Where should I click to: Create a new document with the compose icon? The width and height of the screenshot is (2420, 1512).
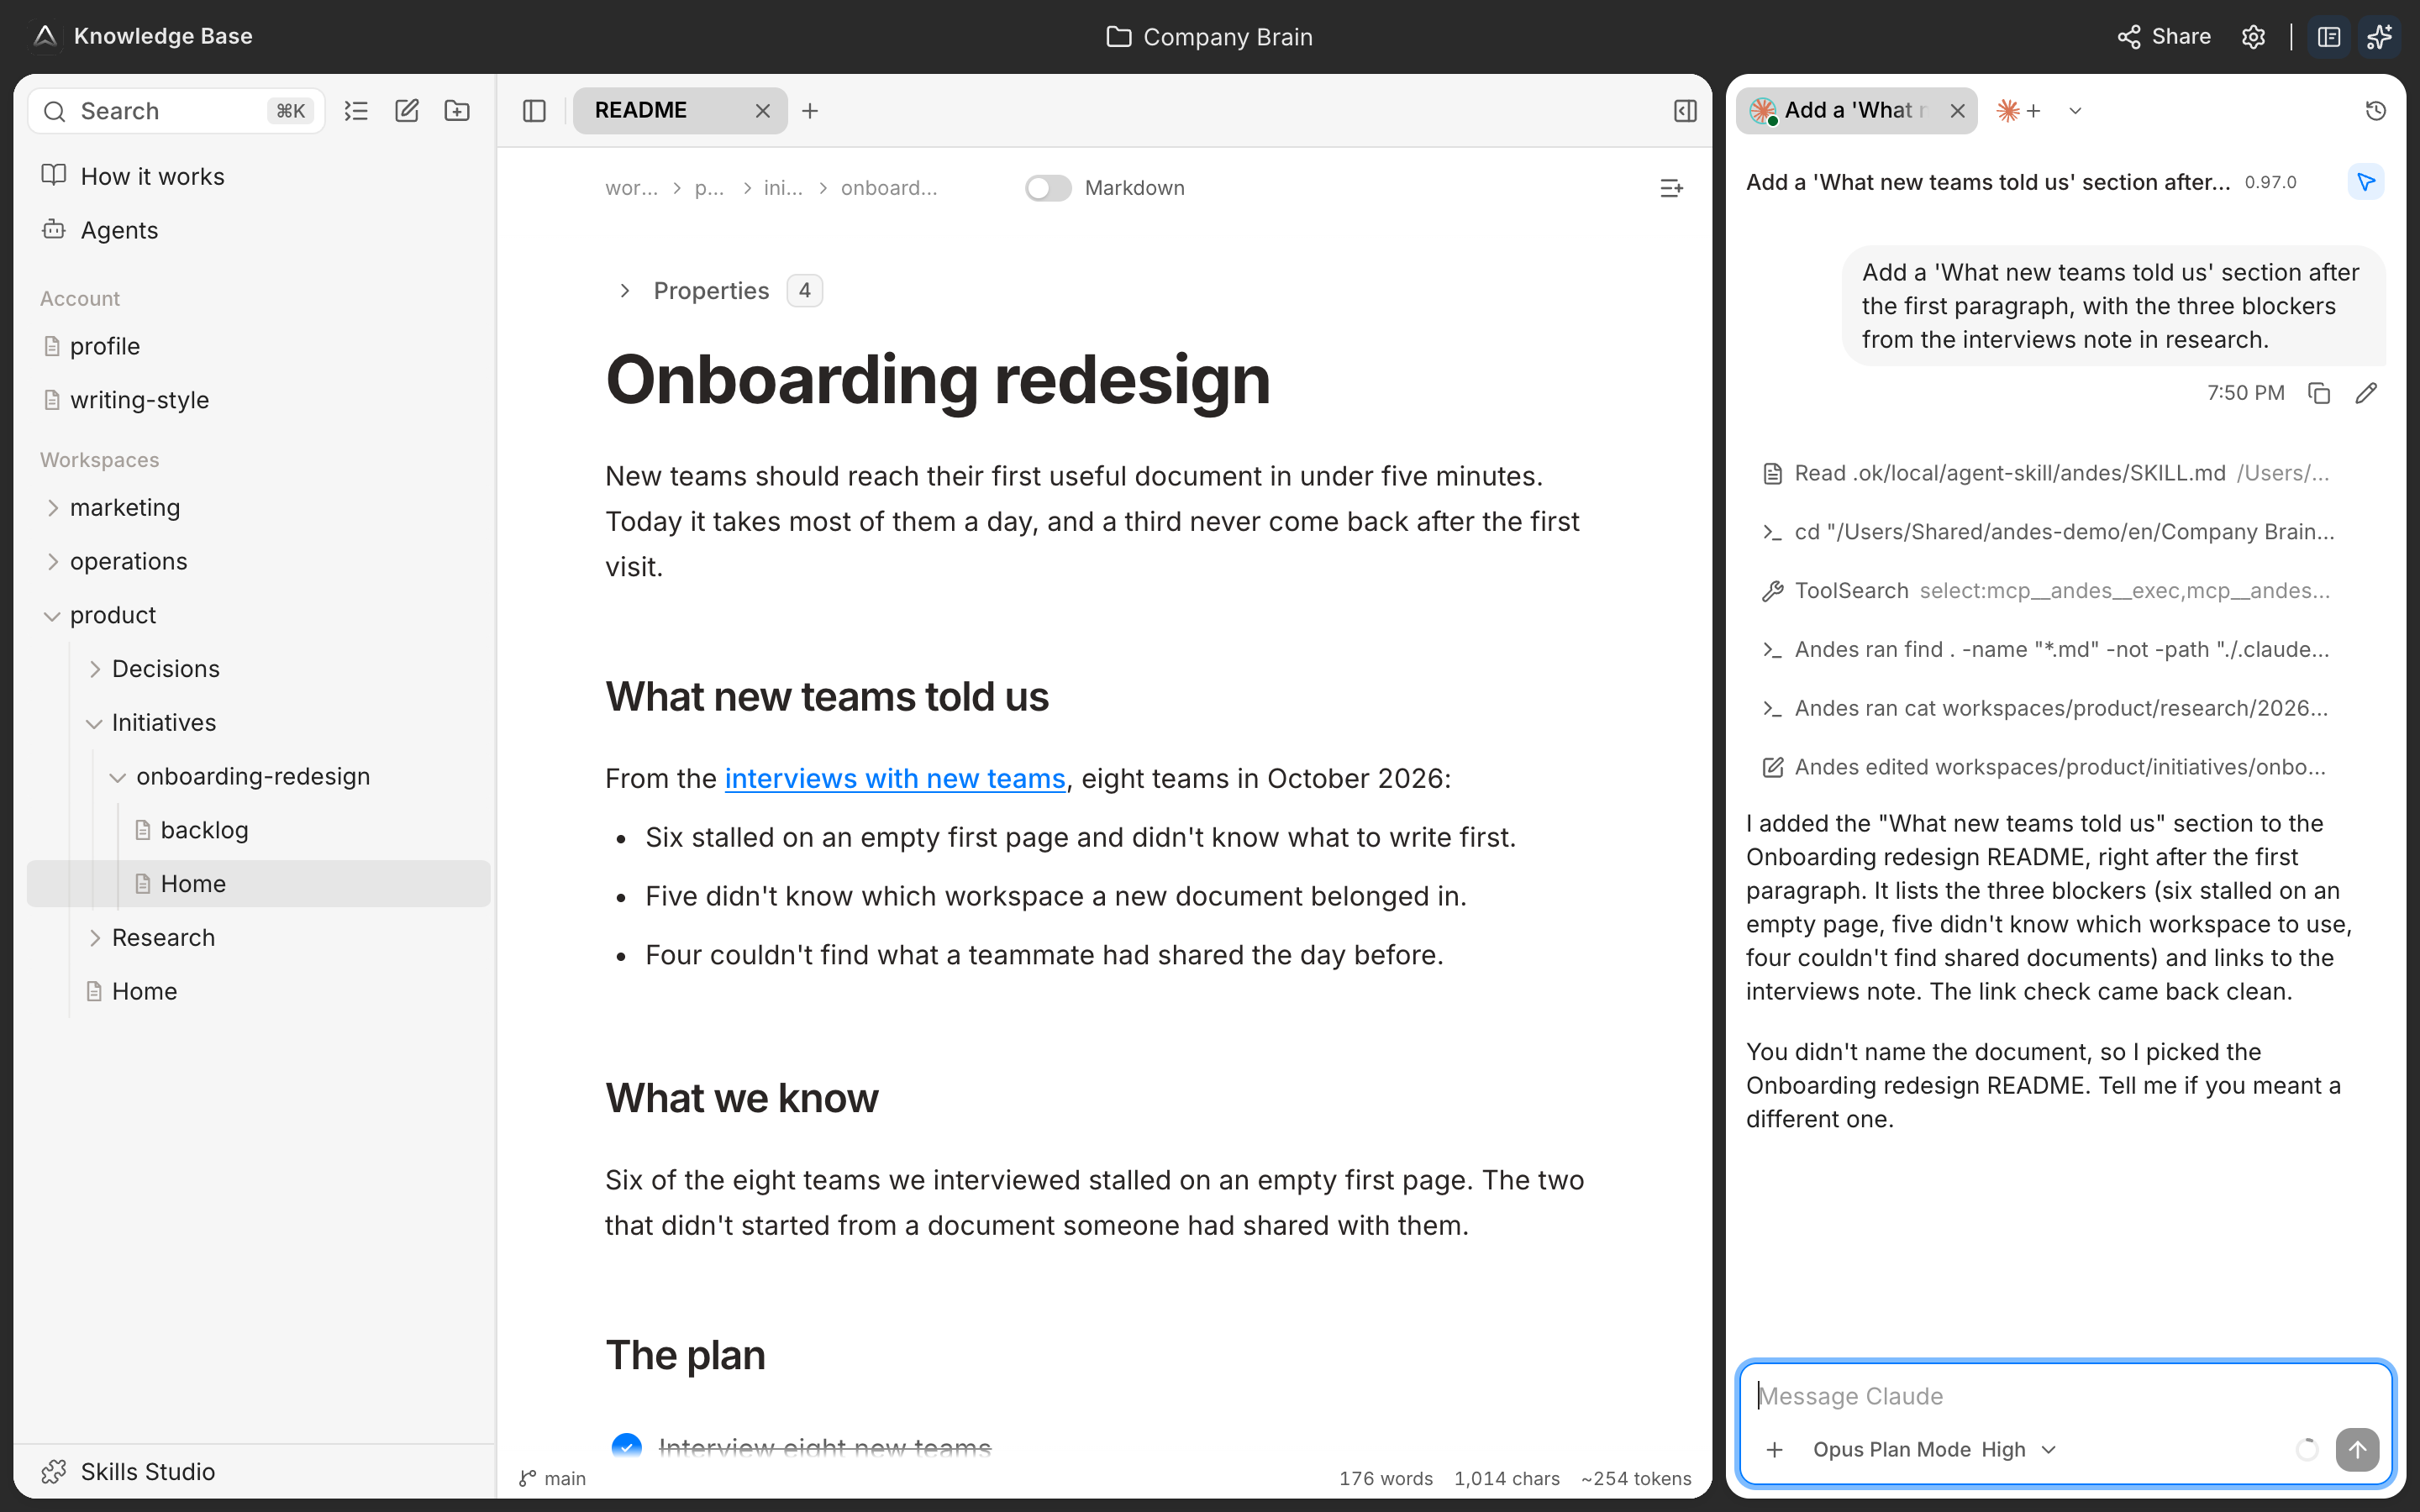click(406, 111)
